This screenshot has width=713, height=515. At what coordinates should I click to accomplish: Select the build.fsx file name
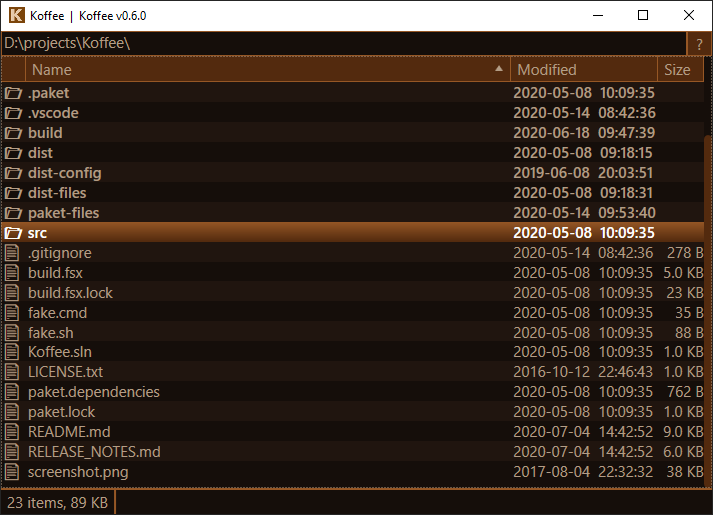55,273
